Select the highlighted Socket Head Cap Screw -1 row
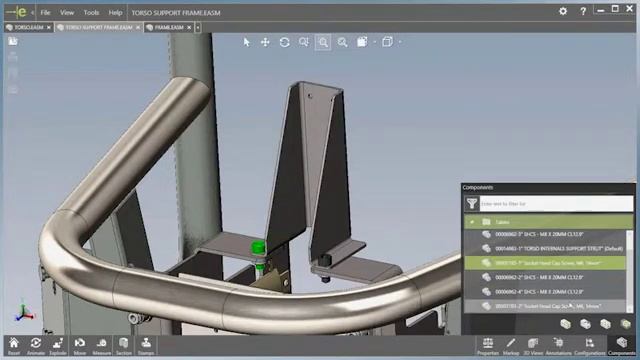This screenshot has width=640, height=360. coord(545,263)
